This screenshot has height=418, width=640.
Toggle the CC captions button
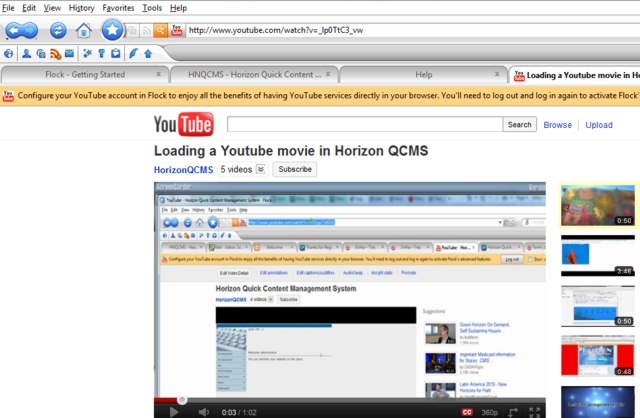(467, 412)
